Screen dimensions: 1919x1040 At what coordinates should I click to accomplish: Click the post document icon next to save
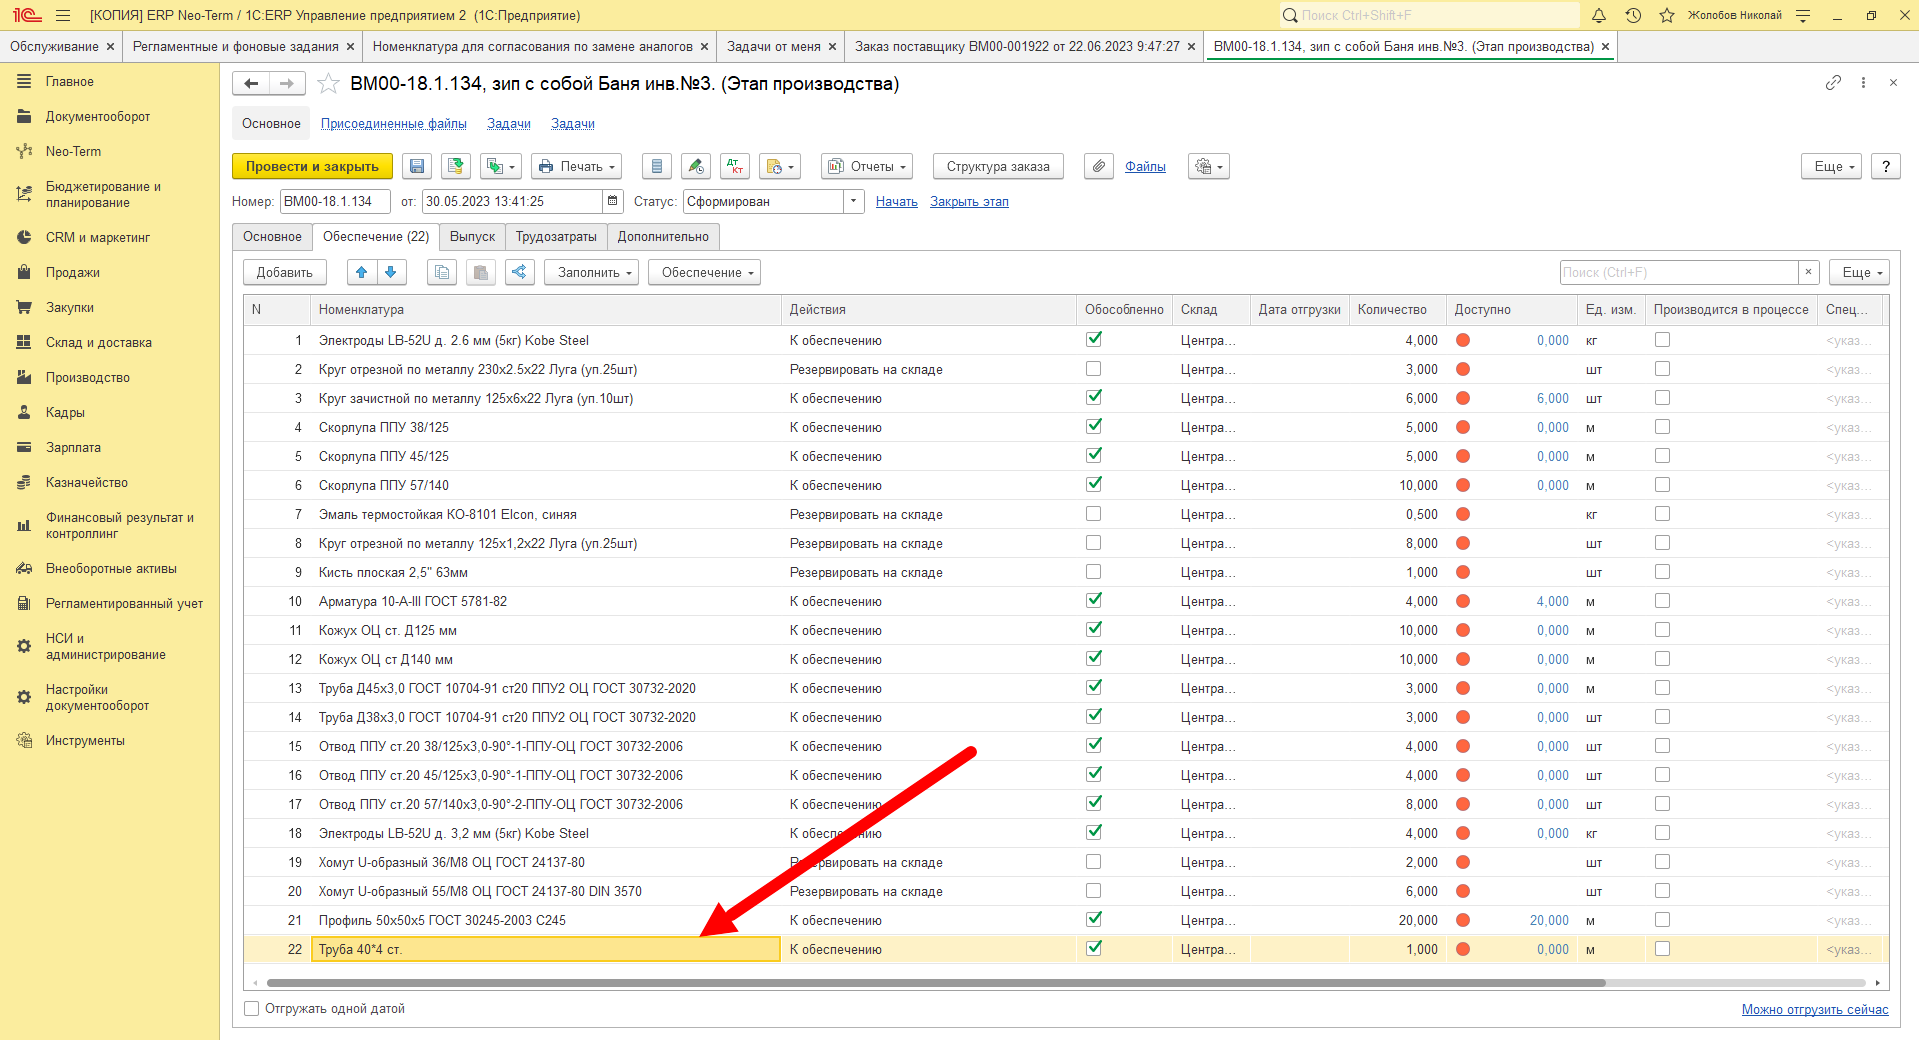tap(456, 167)
